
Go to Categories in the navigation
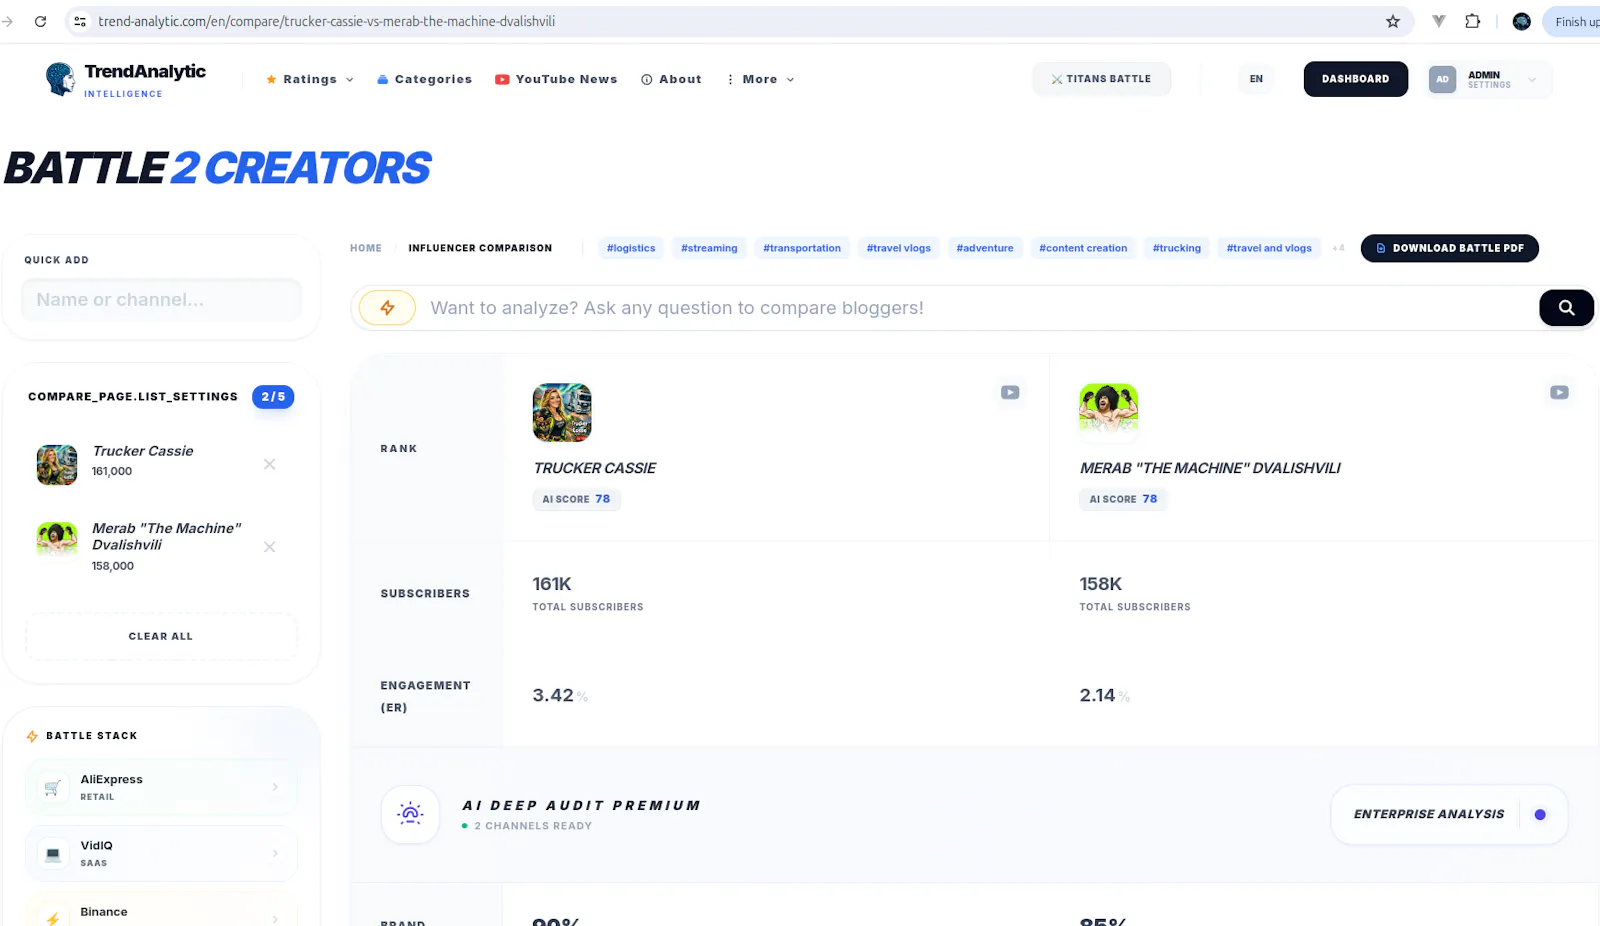click(x=424, y=79)
